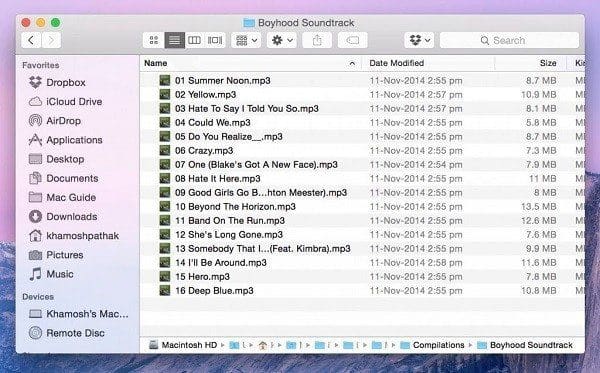Click Macintosh HD in the path bar

click(x=183, y=345)
